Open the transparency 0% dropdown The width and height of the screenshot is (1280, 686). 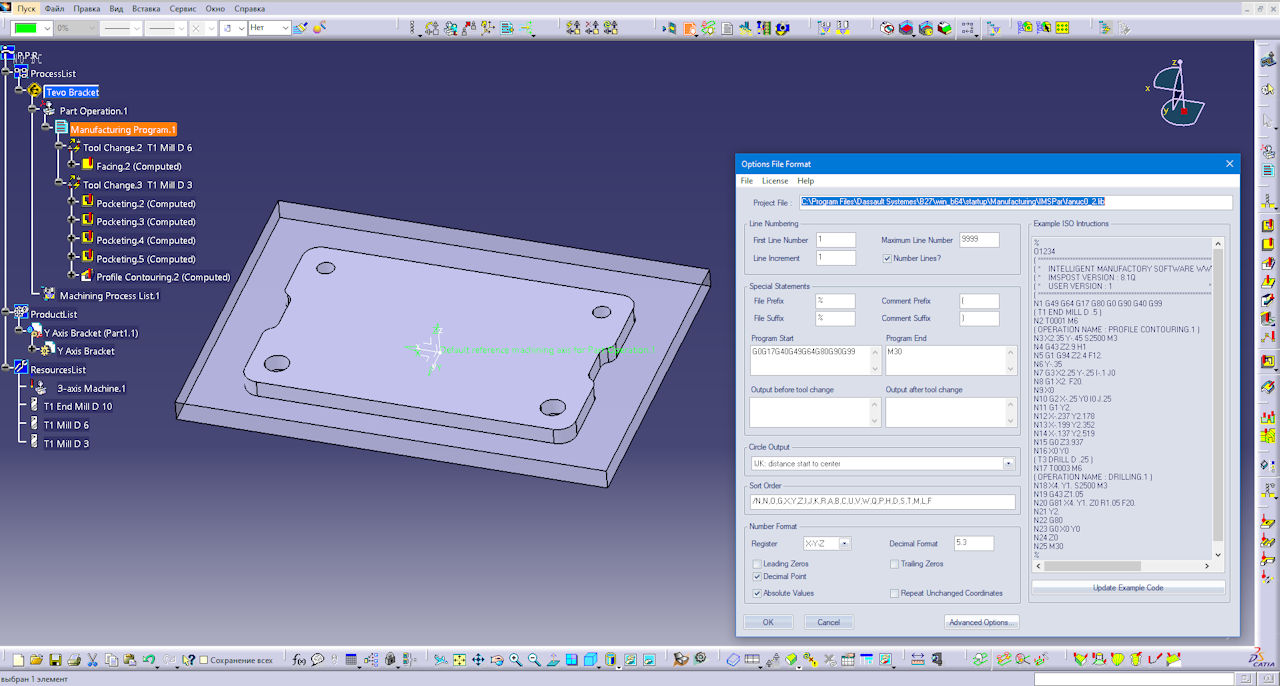tap(92, 28)
